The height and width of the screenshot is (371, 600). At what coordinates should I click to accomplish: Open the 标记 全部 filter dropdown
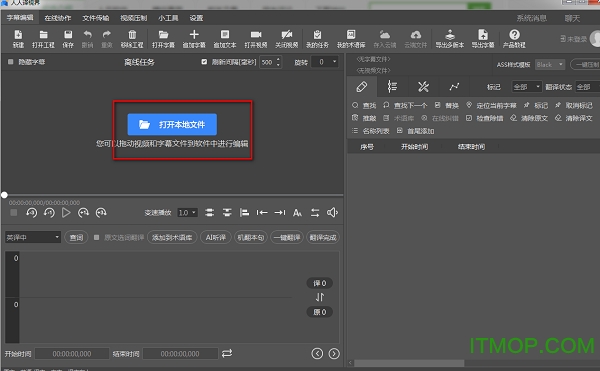527,87
